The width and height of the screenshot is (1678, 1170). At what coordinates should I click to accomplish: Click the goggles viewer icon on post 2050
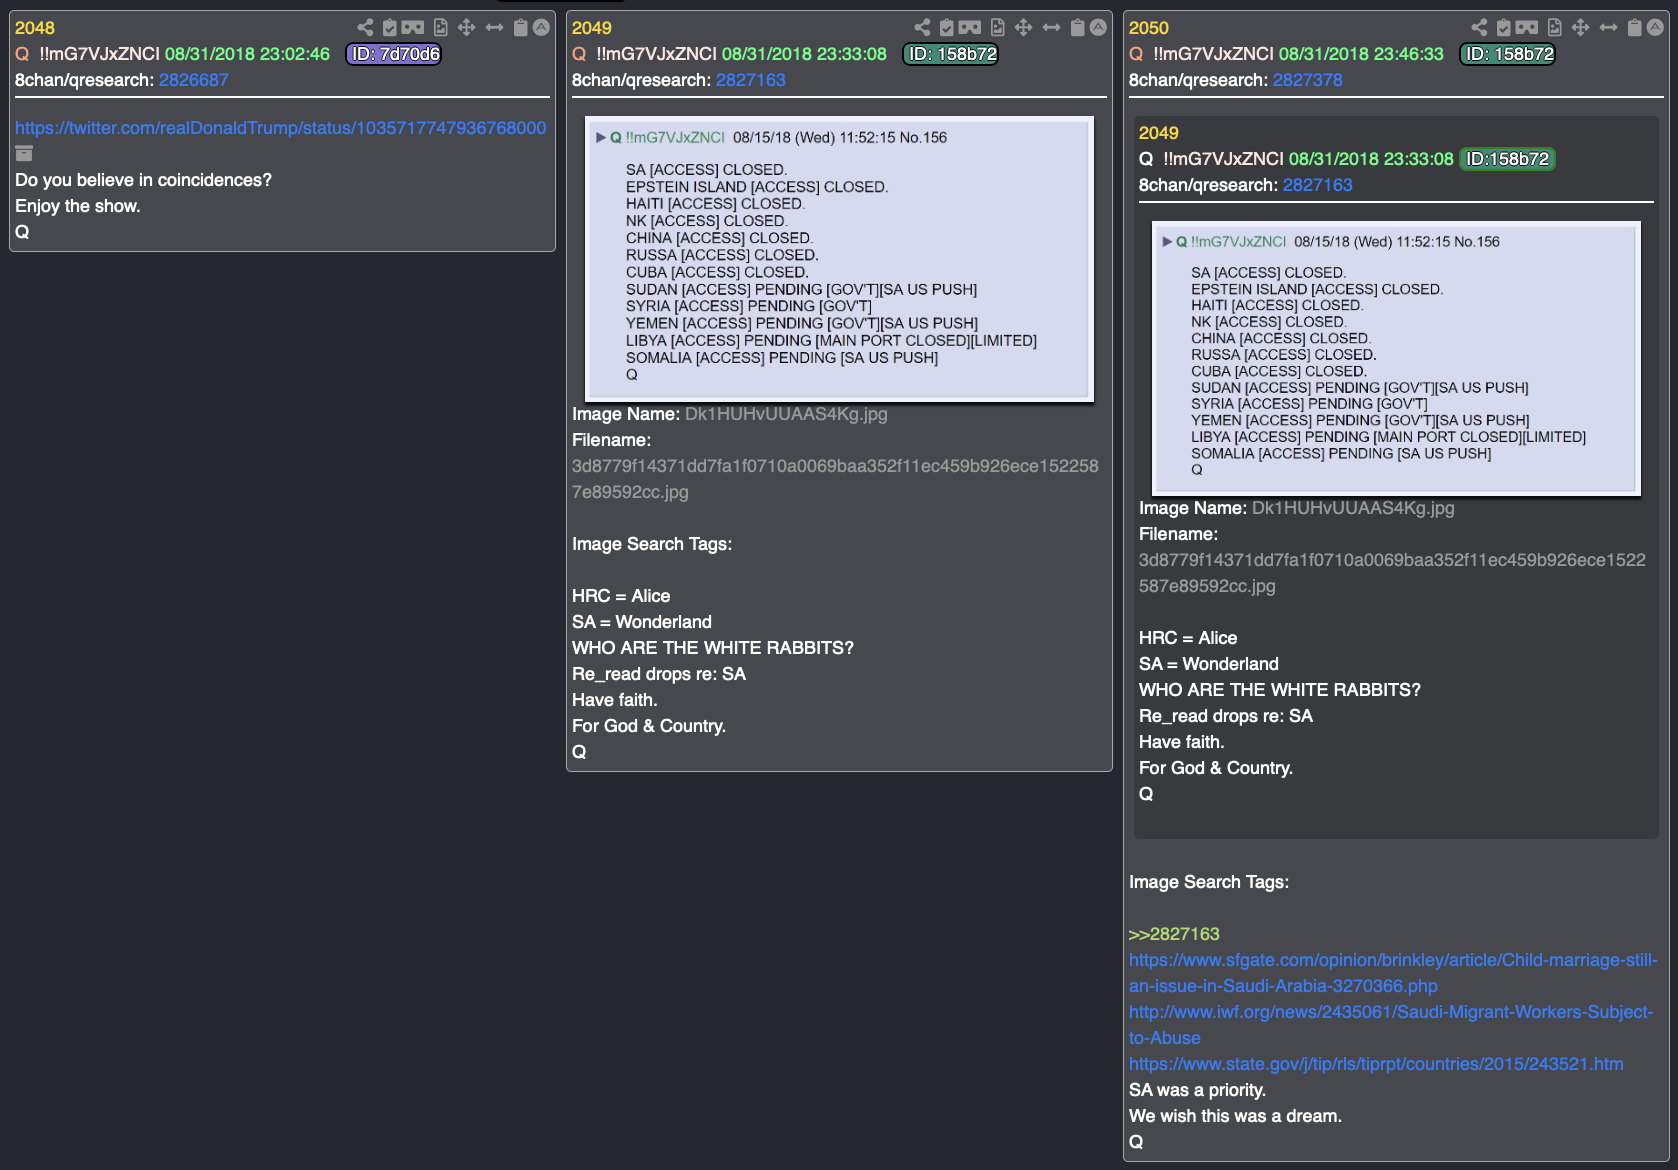(x=1527, y=28)
